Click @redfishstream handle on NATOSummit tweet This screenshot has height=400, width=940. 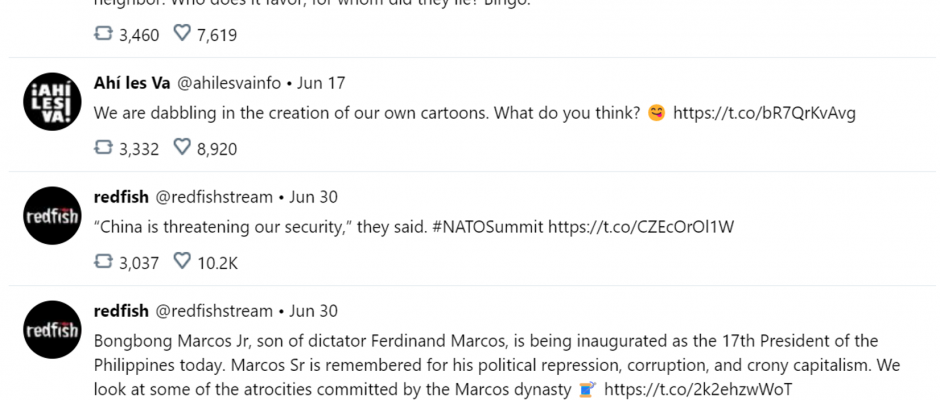tap(214, 197)
